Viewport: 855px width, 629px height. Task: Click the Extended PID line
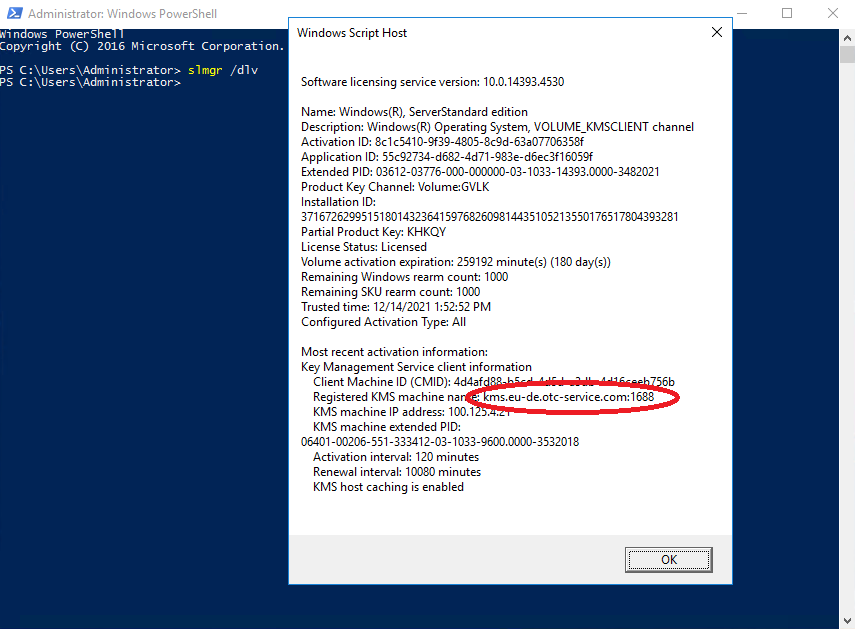click(480, 172)
